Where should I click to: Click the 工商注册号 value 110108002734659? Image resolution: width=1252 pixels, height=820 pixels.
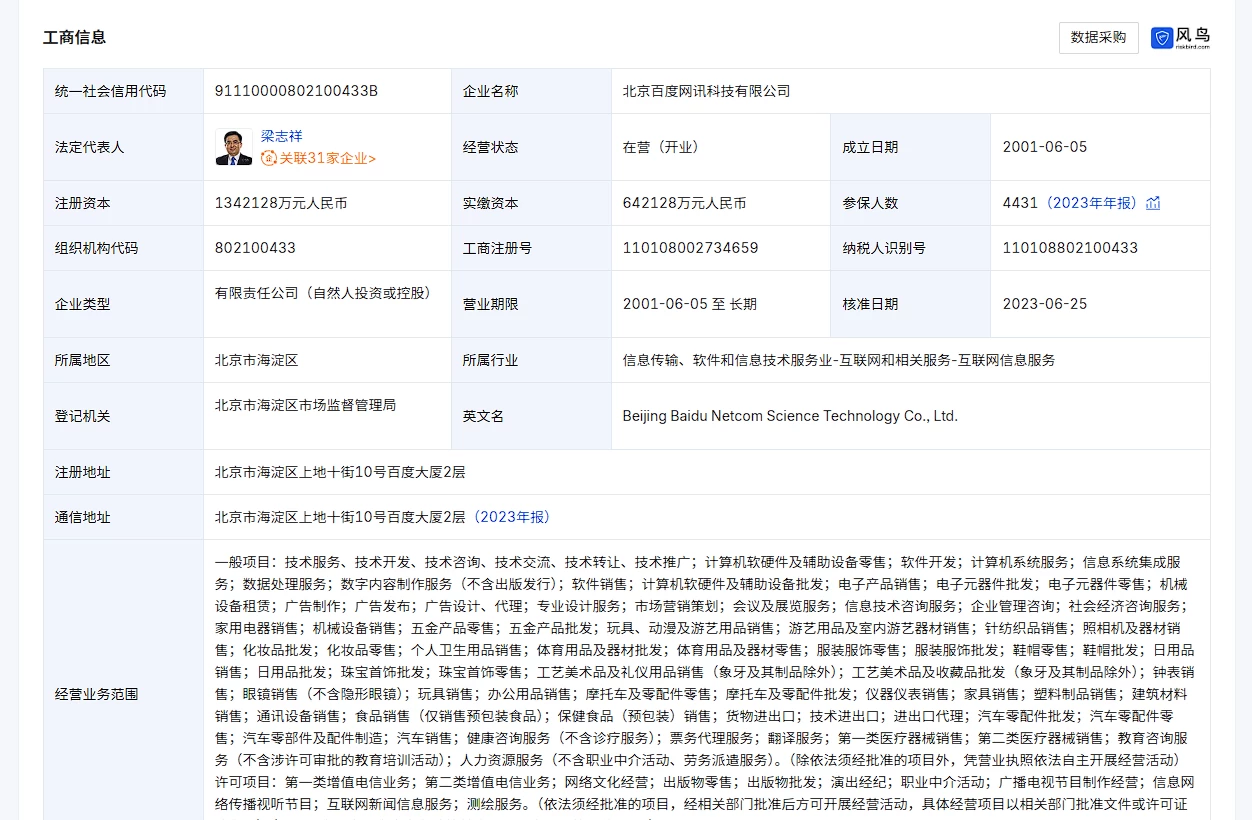690,248
